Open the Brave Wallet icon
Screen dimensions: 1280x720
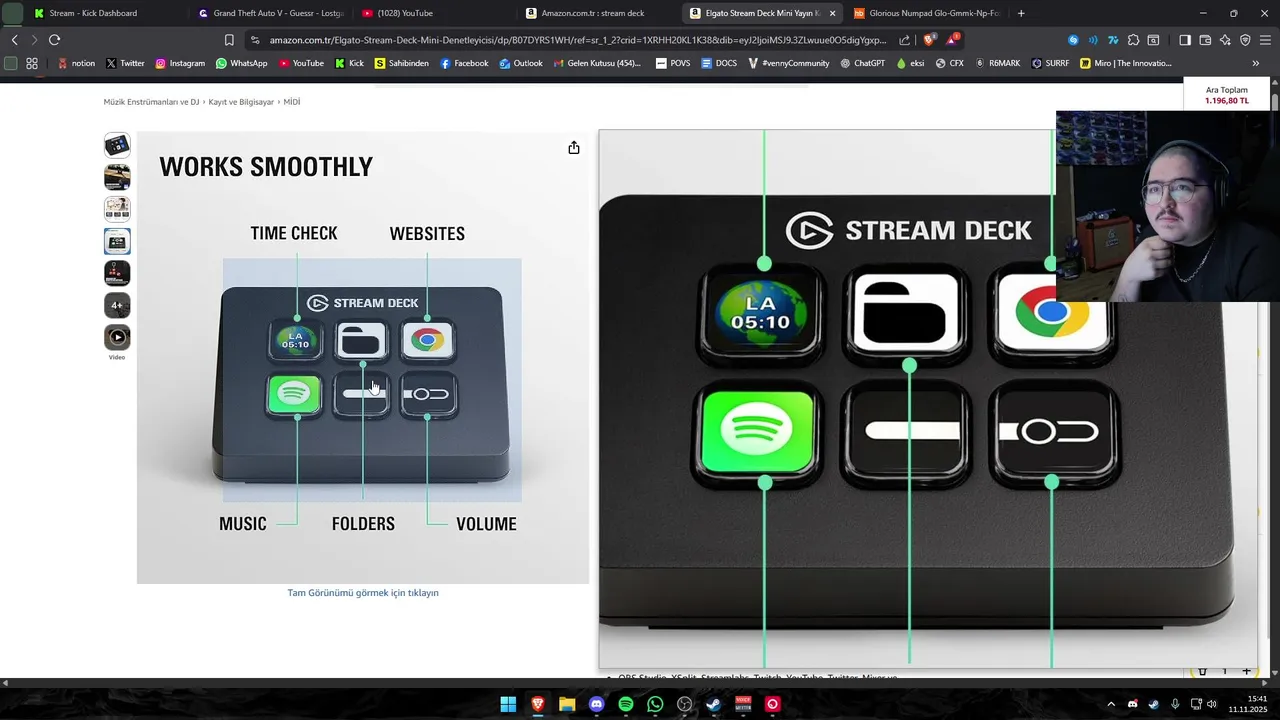[1205, 40]
